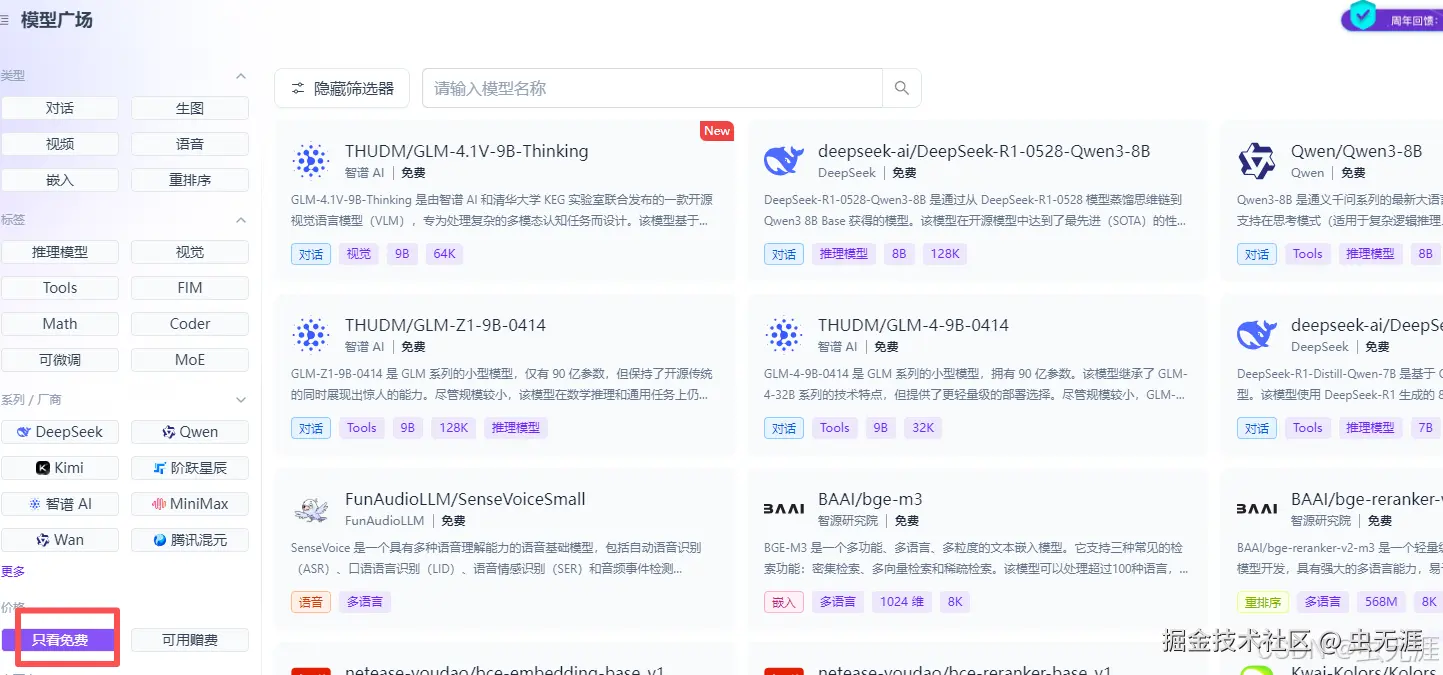The image size is (1443, 675).
Task: Click the filter icon in 隐藏筛选器
Action: 297,88
